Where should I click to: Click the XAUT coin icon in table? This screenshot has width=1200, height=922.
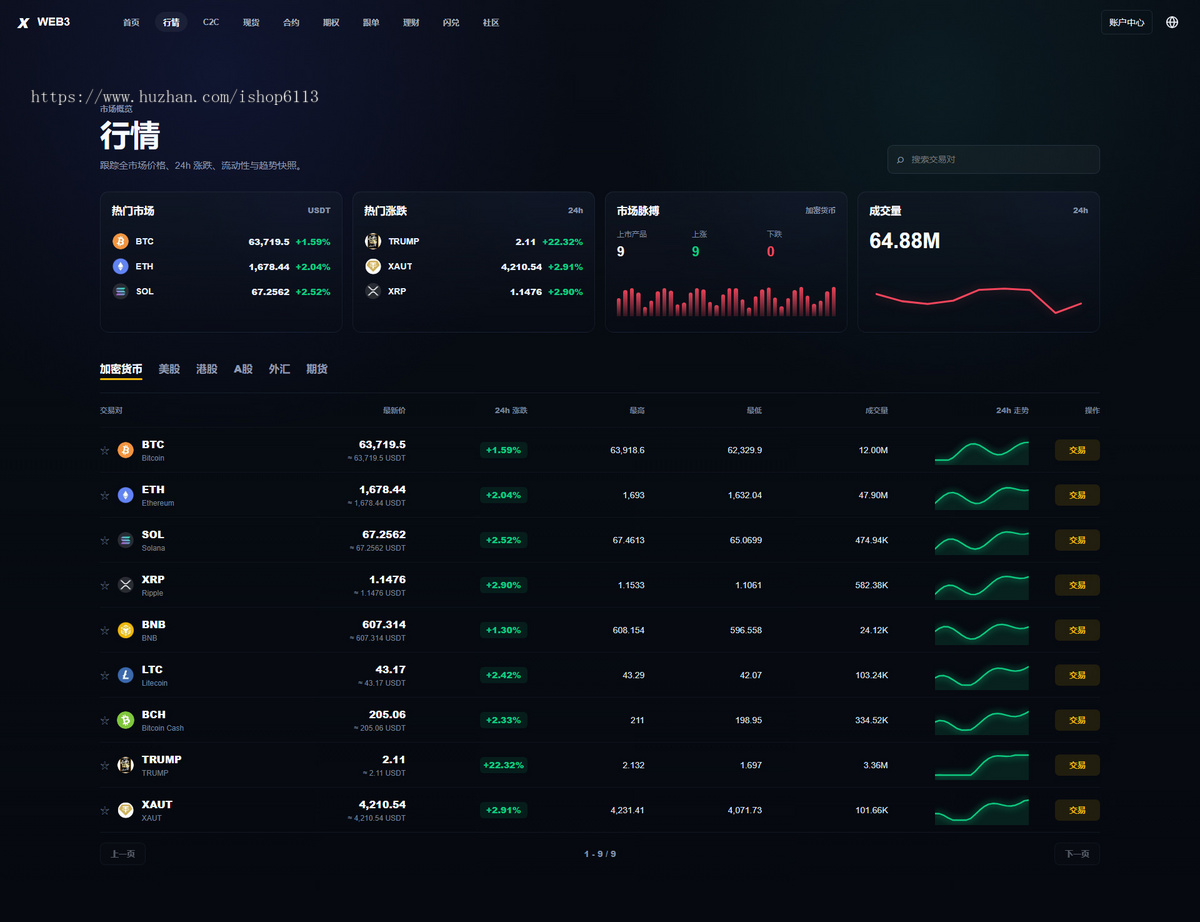click(125, 810)
